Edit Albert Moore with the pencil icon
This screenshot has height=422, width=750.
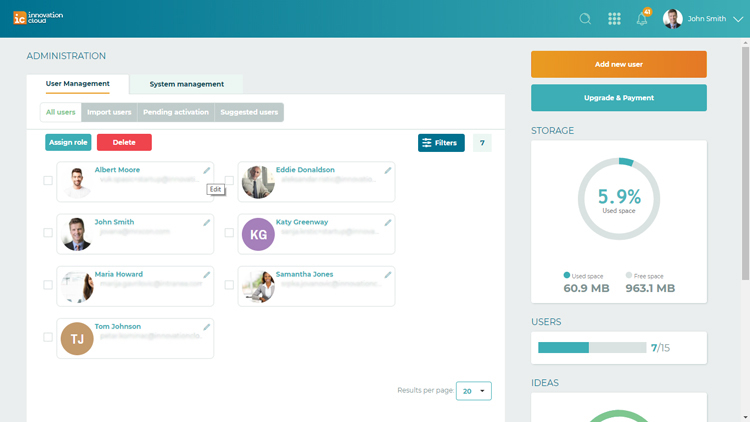pos(207,170)
